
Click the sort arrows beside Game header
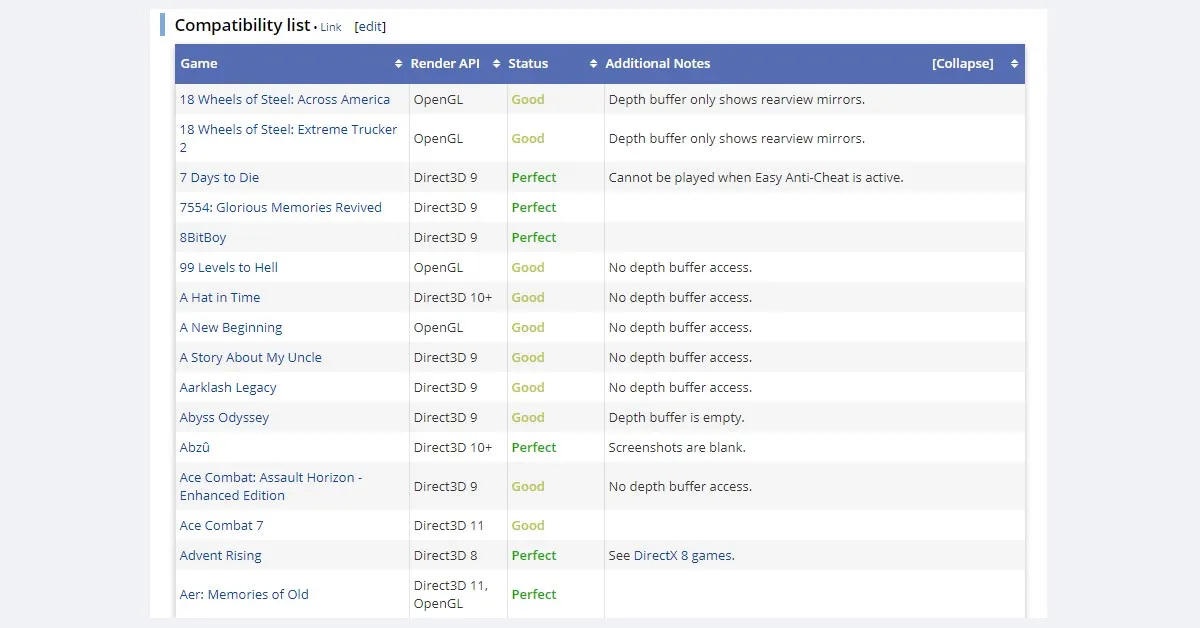point(399,63)
